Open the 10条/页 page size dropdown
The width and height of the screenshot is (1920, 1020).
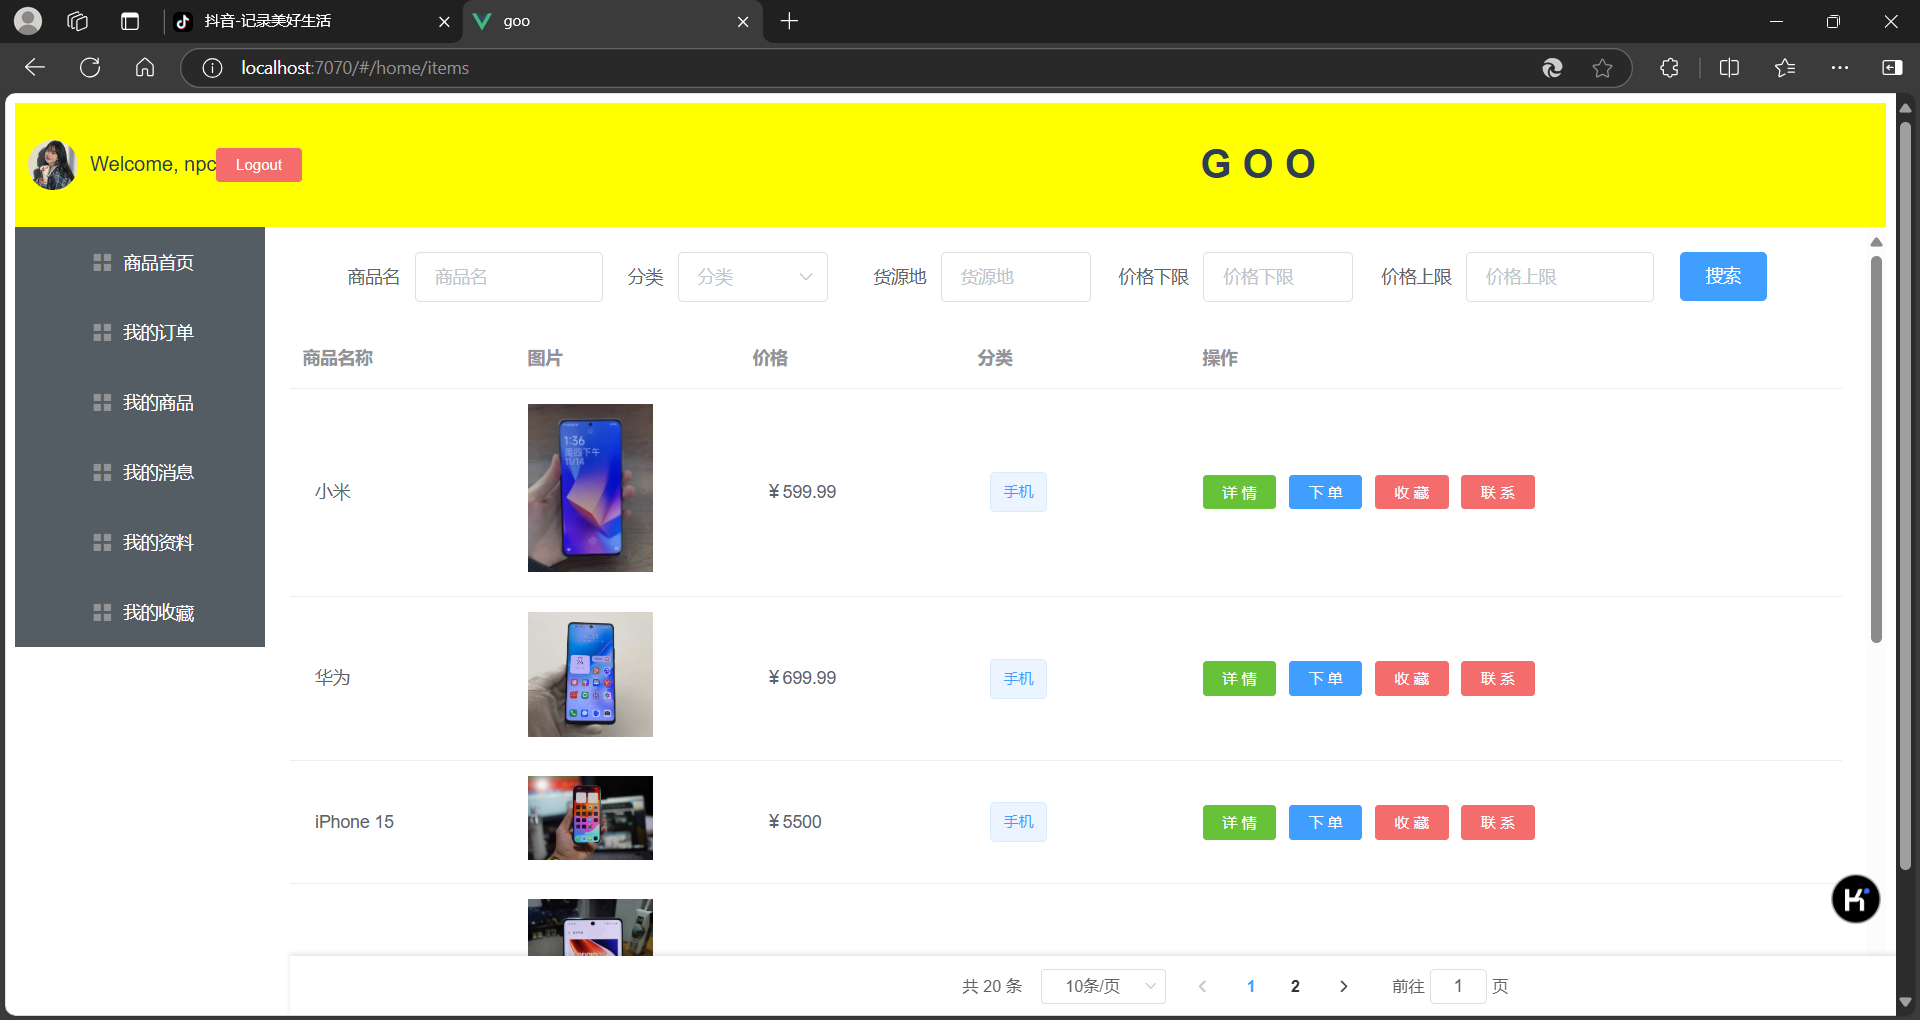coord(1103,986)
